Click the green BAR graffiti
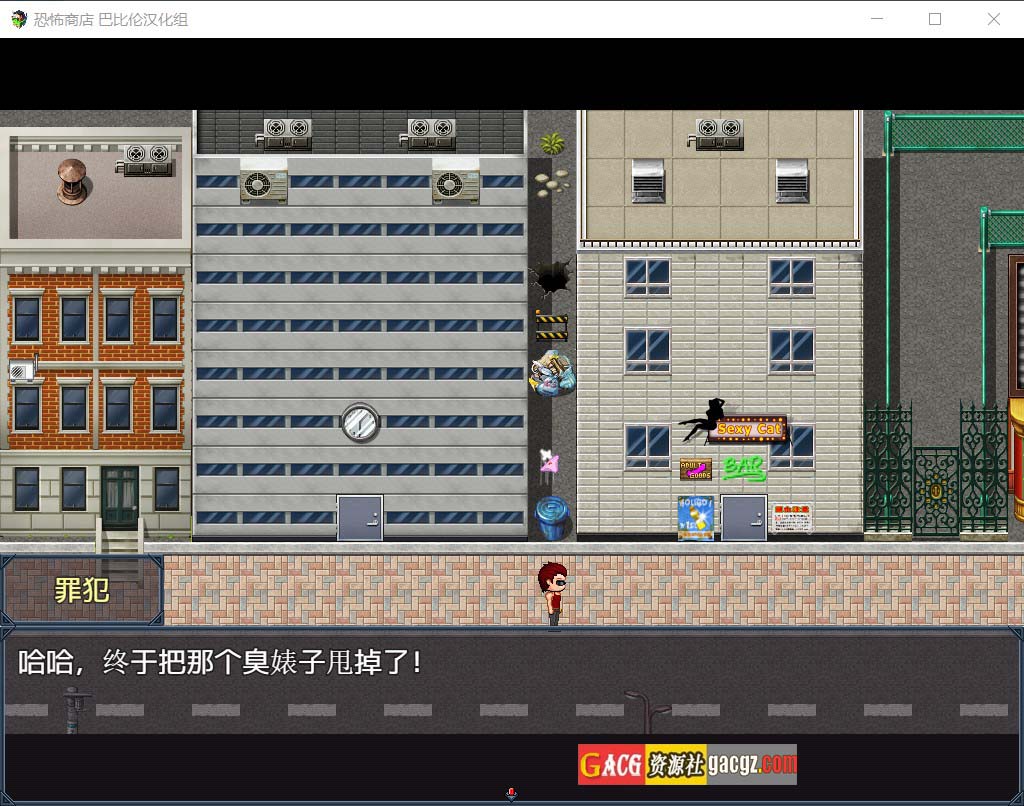This screenshot has height=806, width=1024. tap(743, 467)
